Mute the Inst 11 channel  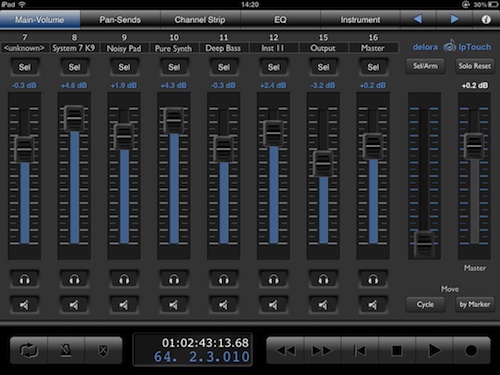273,304
